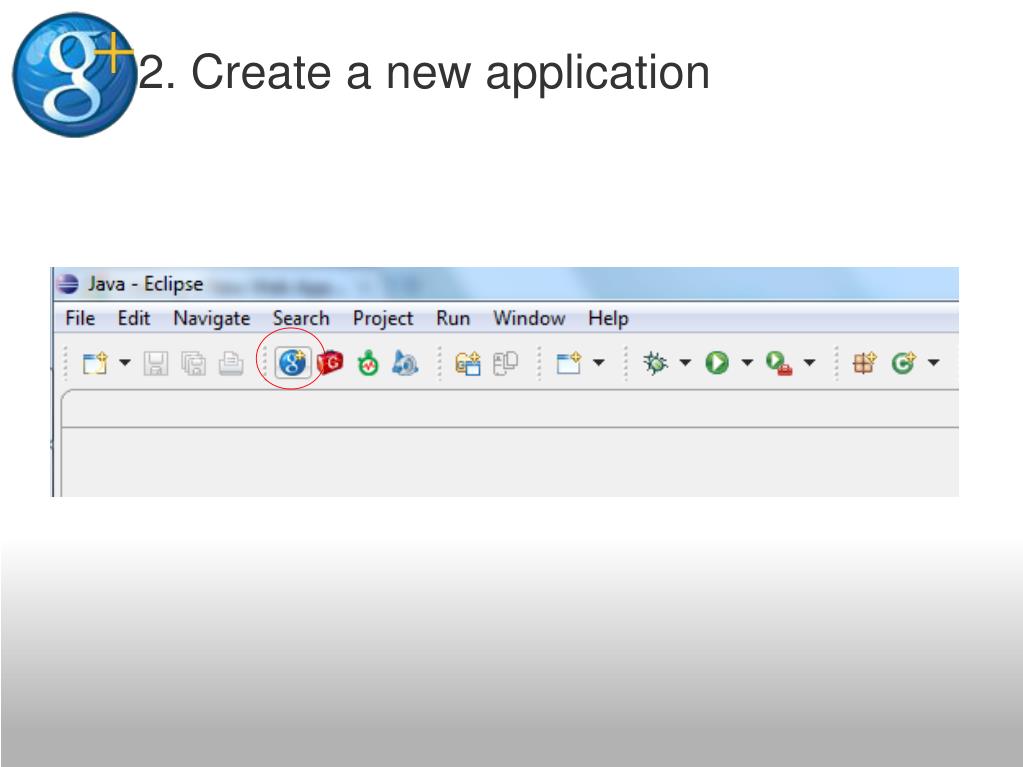The height and width of the screenshot is (767, 1023).
Task: Click the green Speed Tracer stopwatch icon
Action: (369, 363)
